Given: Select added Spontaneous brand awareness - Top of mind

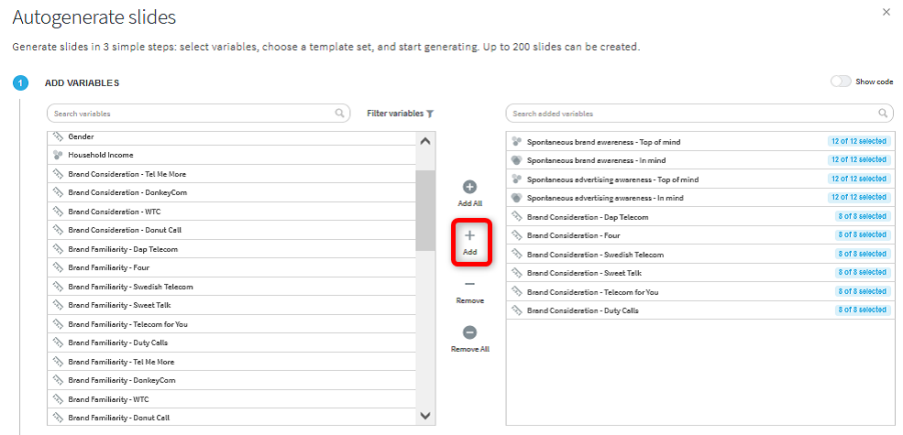Looking at the screenshot, I should [700, 142].
